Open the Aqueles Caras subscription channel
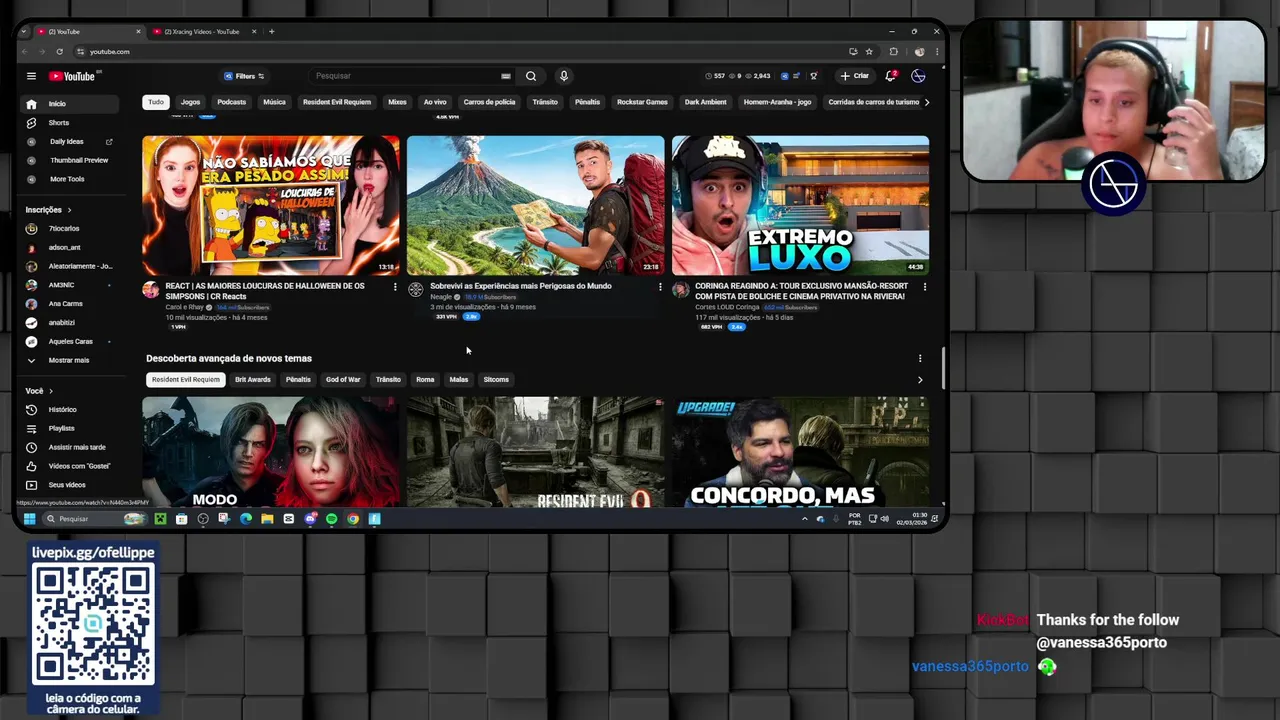This screenshot has width=1280, height=720. point(70,342)
